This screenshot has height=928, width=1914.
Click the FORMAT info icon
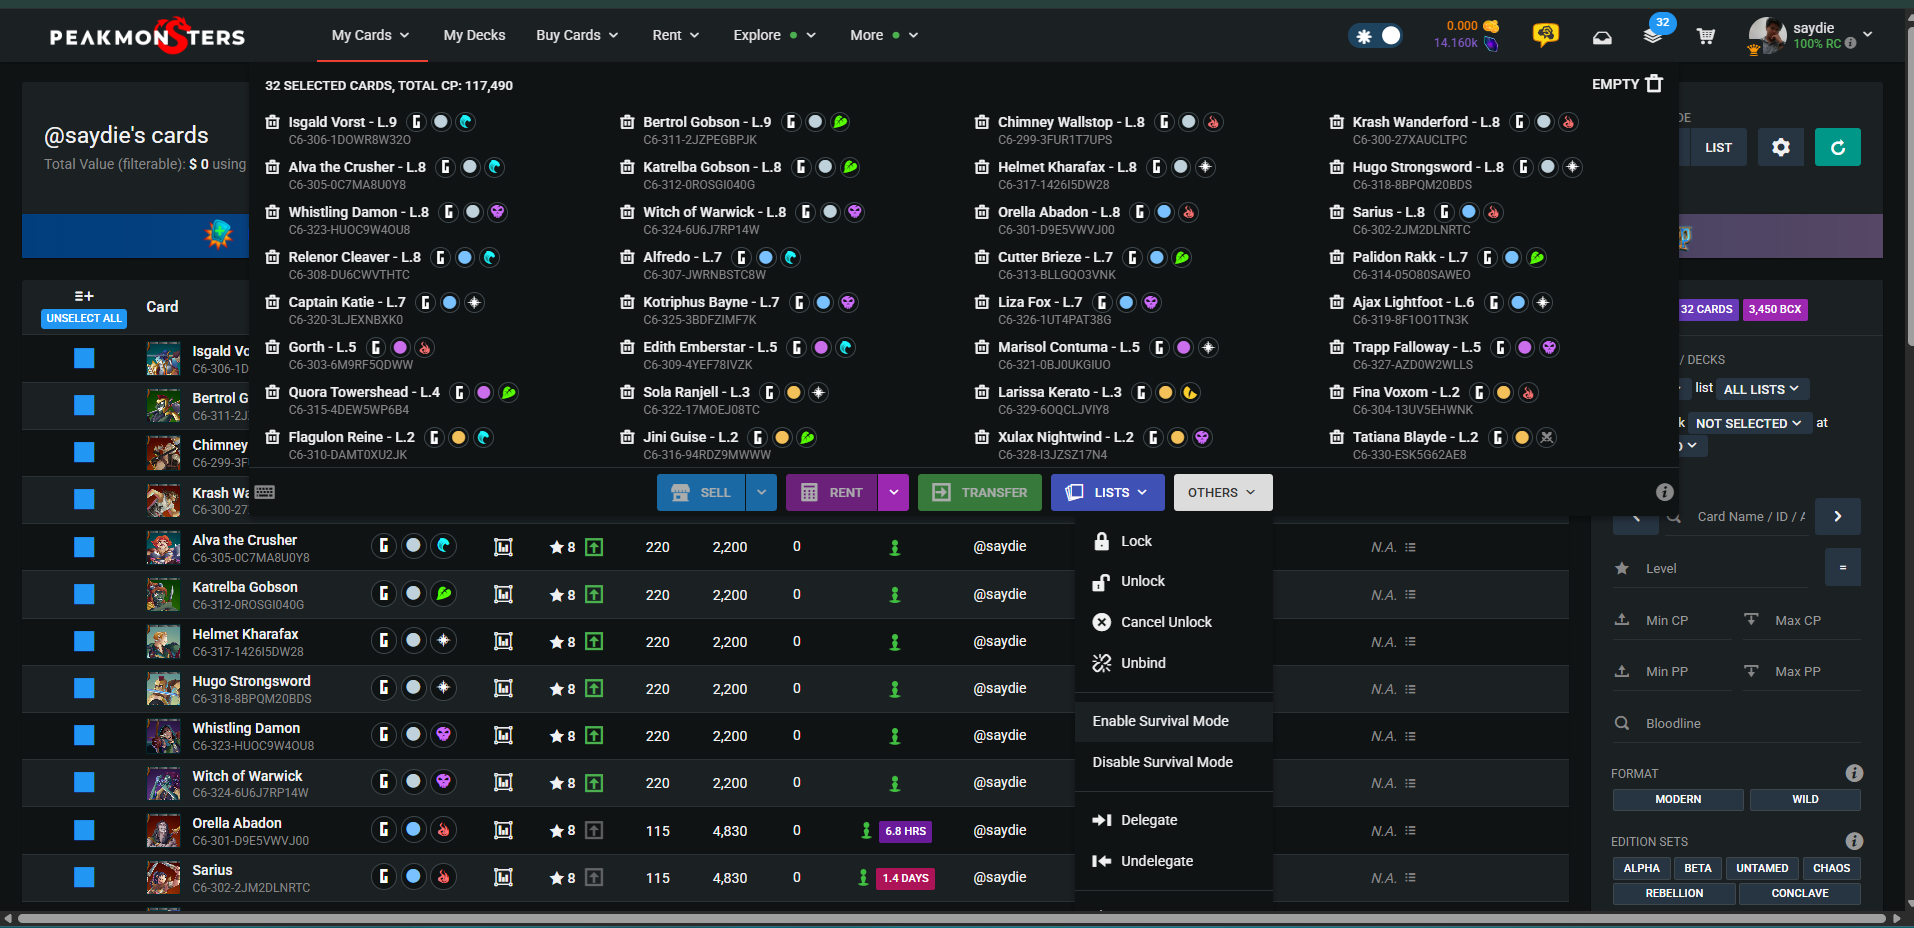point(1854,773)
